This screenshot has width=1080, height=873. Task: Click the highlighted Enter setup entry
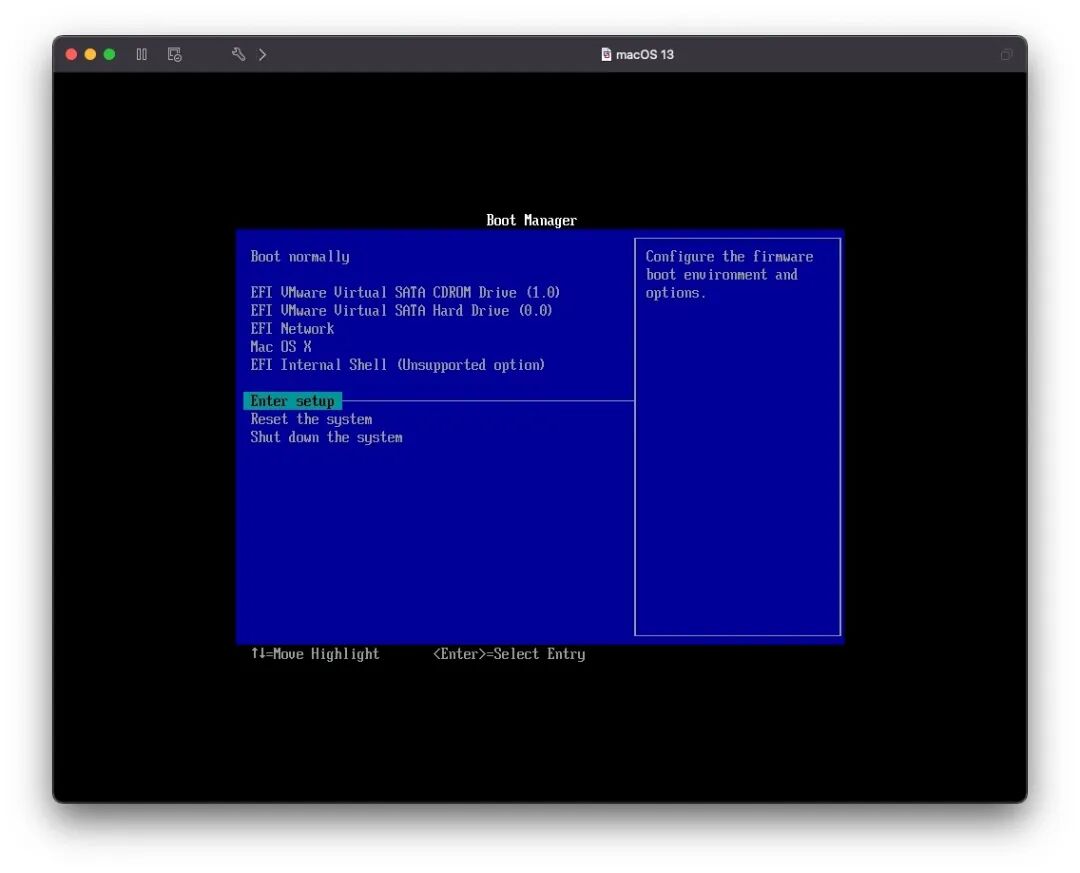click(293, 401)
